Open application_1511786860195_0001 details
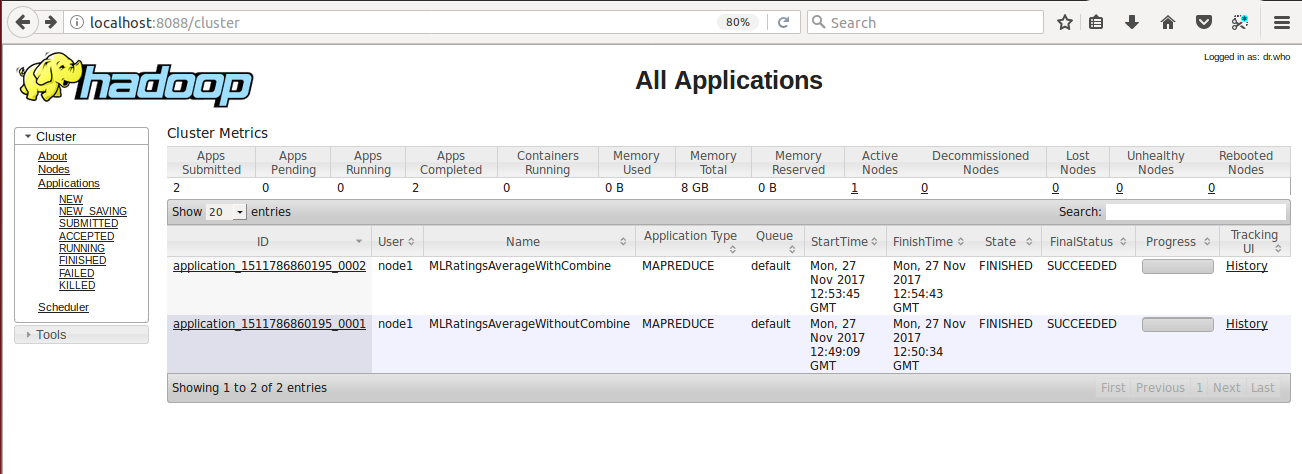 click(269, 324)
